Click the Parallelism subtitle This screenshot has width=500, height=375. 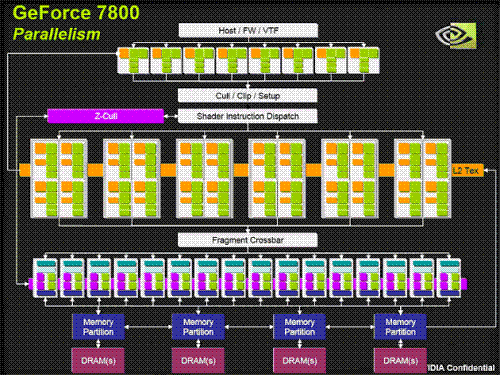[56, 34]
